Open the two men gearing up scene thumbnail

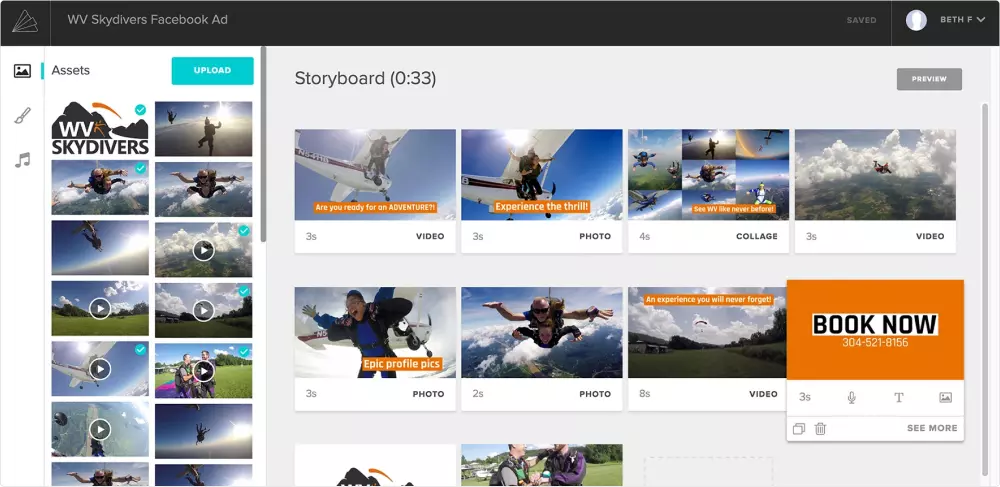(x=541, y=465)
